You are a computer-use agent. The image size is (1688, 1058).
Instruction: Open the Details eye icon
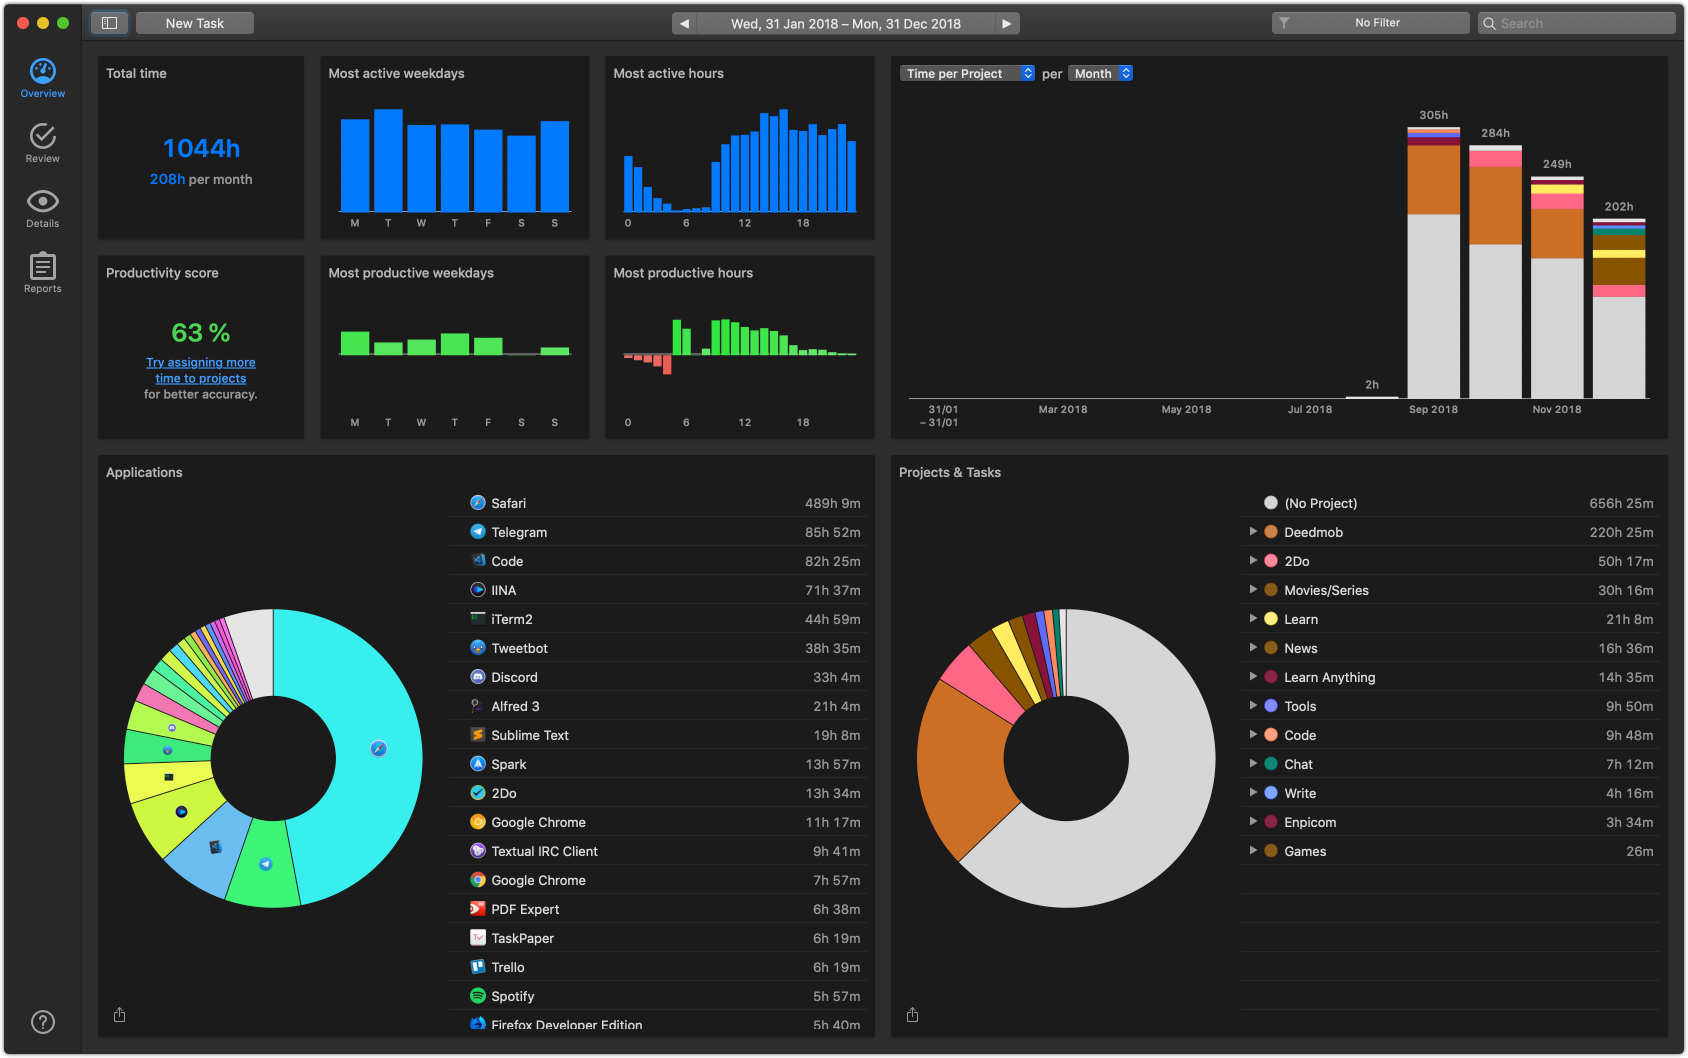click(x=43, y=201)
